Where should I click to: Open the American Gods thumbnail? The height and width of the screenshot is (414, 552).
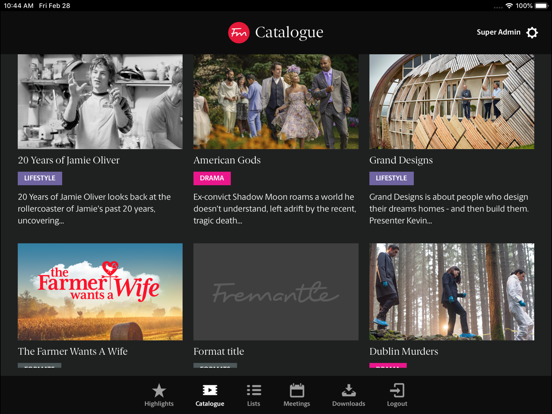click(276, 101)
